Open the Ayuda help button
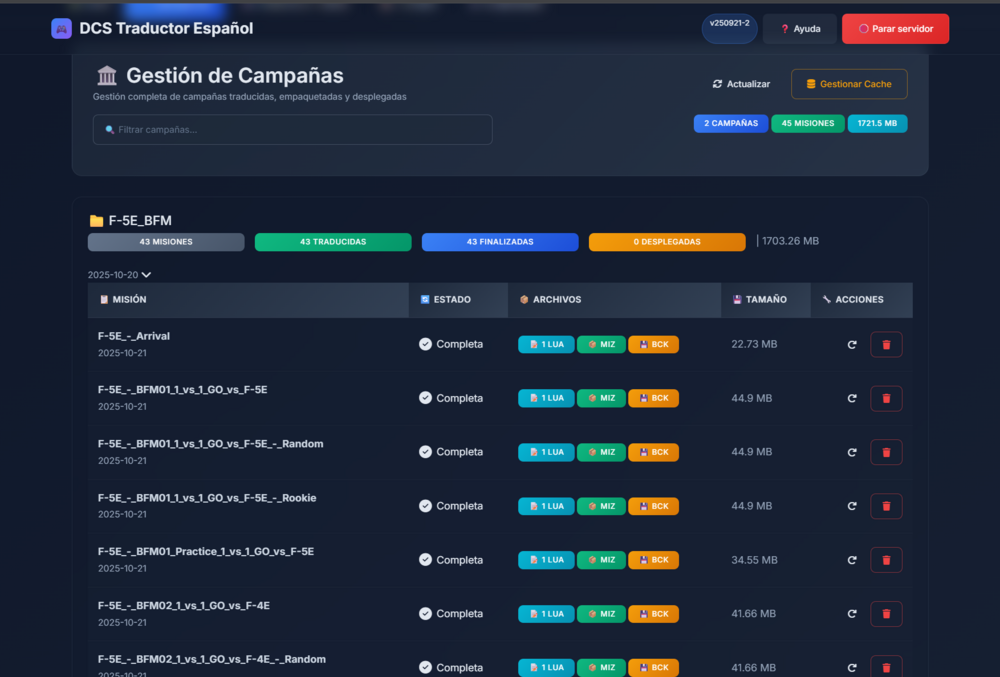1000x677 pixels. [x=800, y=29]
